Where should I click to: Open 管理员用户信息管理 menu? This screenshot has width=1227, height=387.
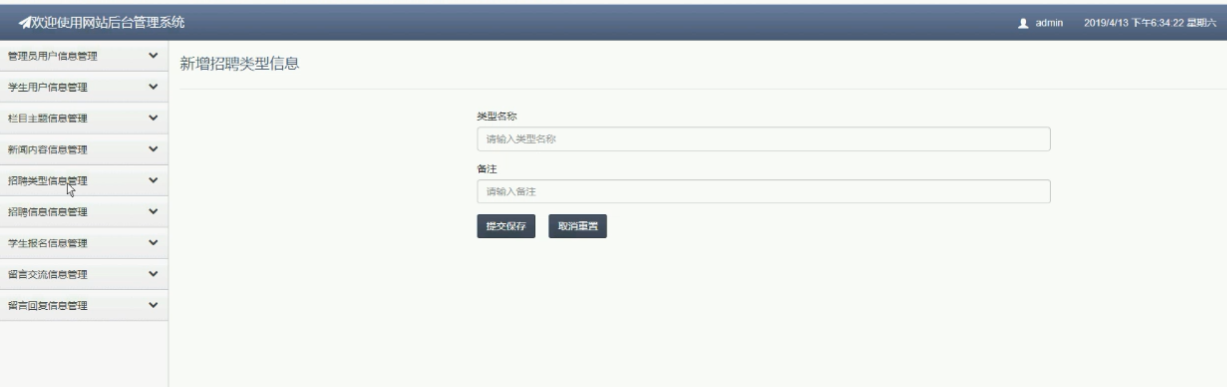click(83, 56)
